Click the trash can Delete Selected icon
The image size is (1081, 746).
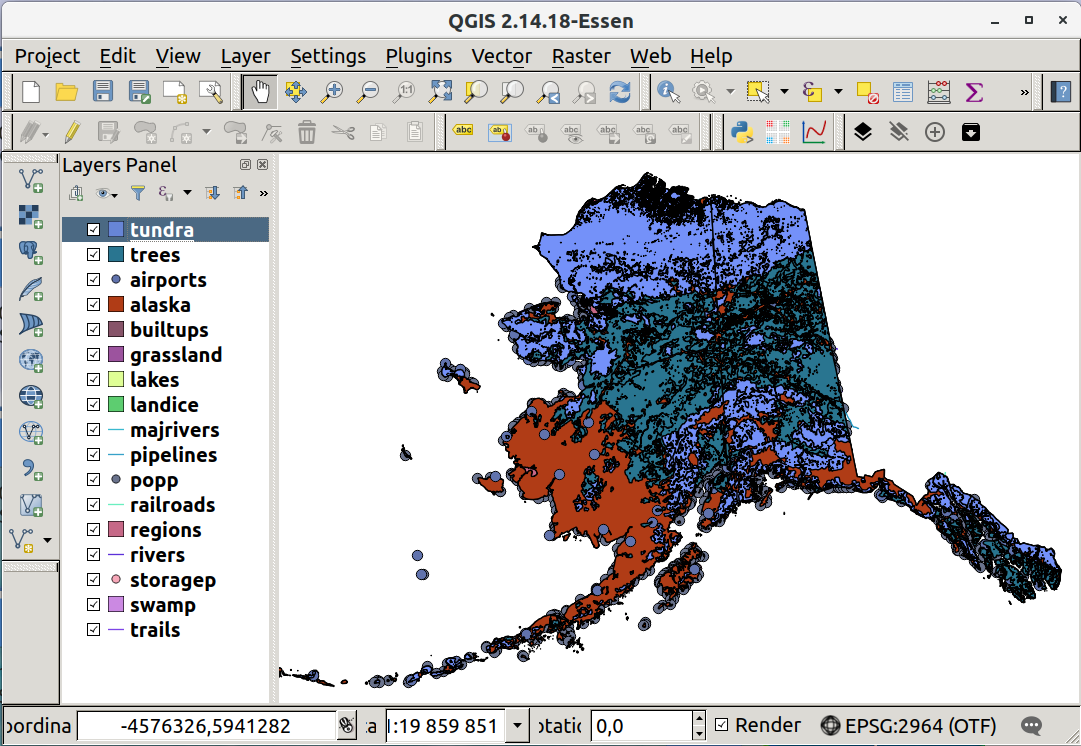pyautogui.click(x=307, y=132)
